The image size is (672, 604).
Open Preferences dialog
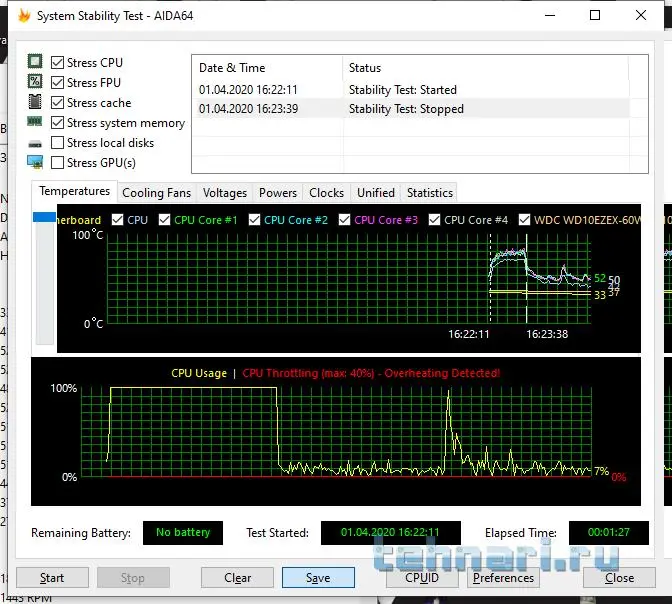pyautogui.click(x=503, y=577)
